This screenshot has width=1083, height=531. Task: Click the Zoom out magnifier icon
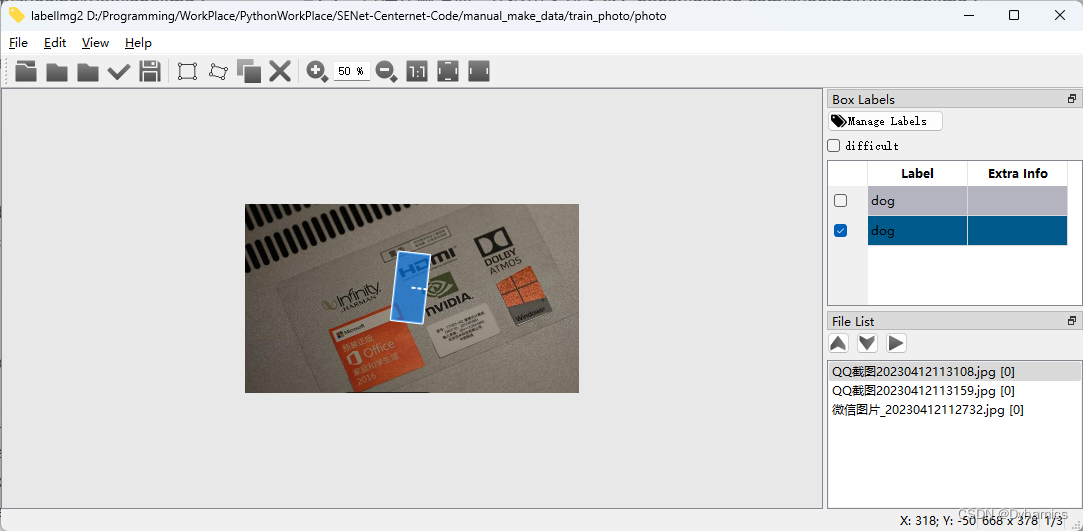[386, 71]
